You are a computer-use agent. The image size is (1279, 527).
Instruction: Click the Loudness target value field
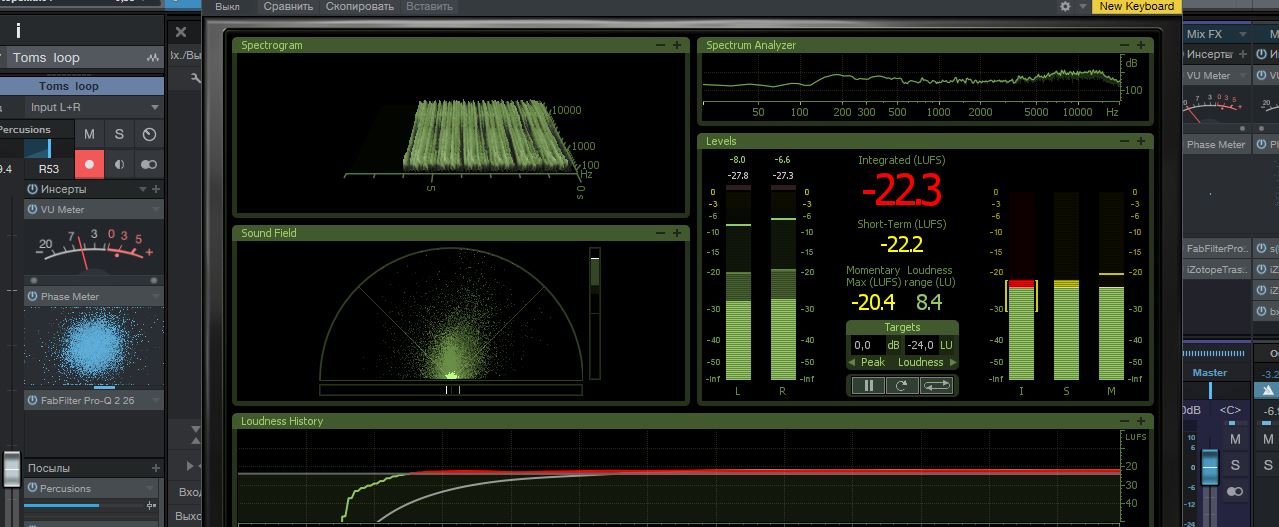click(921, 345)
